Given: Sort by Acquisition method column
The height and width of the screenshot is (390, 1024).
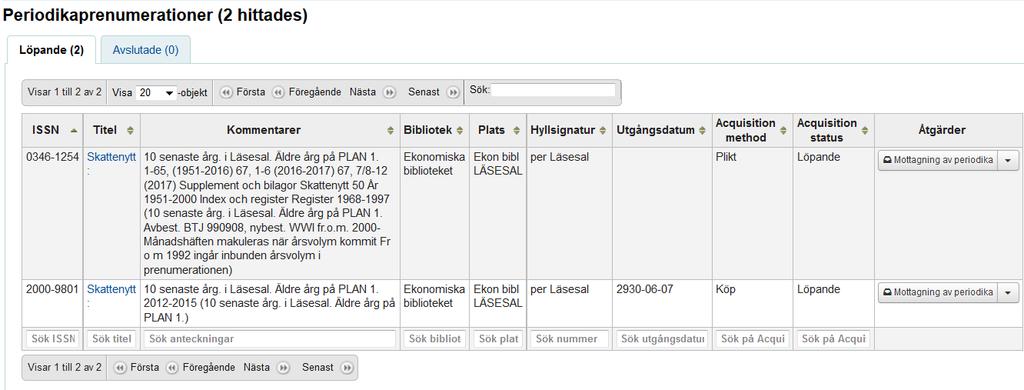Looking at the screenshot, I should tap(753, 130).
